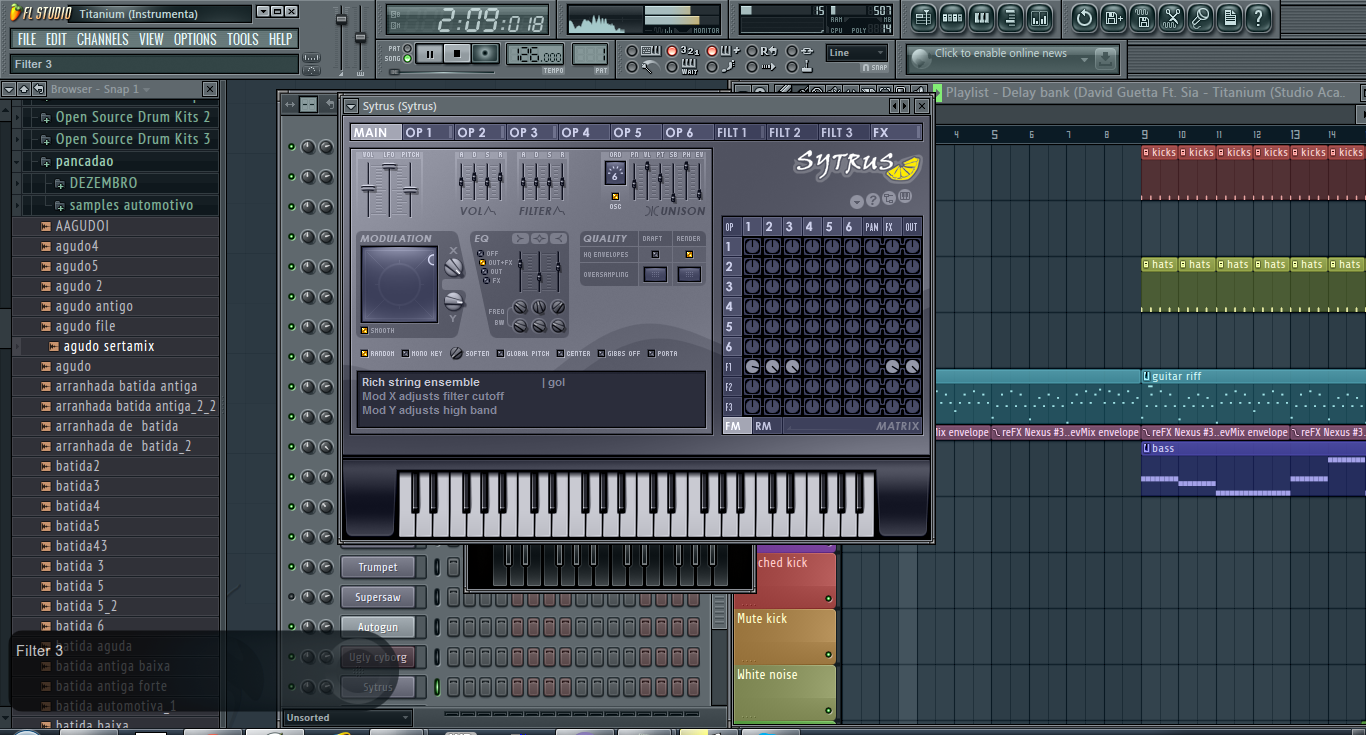Click the Sytrus VOL fader
This screenshot has height=735, width=1366.
click(x=369, y=188)
